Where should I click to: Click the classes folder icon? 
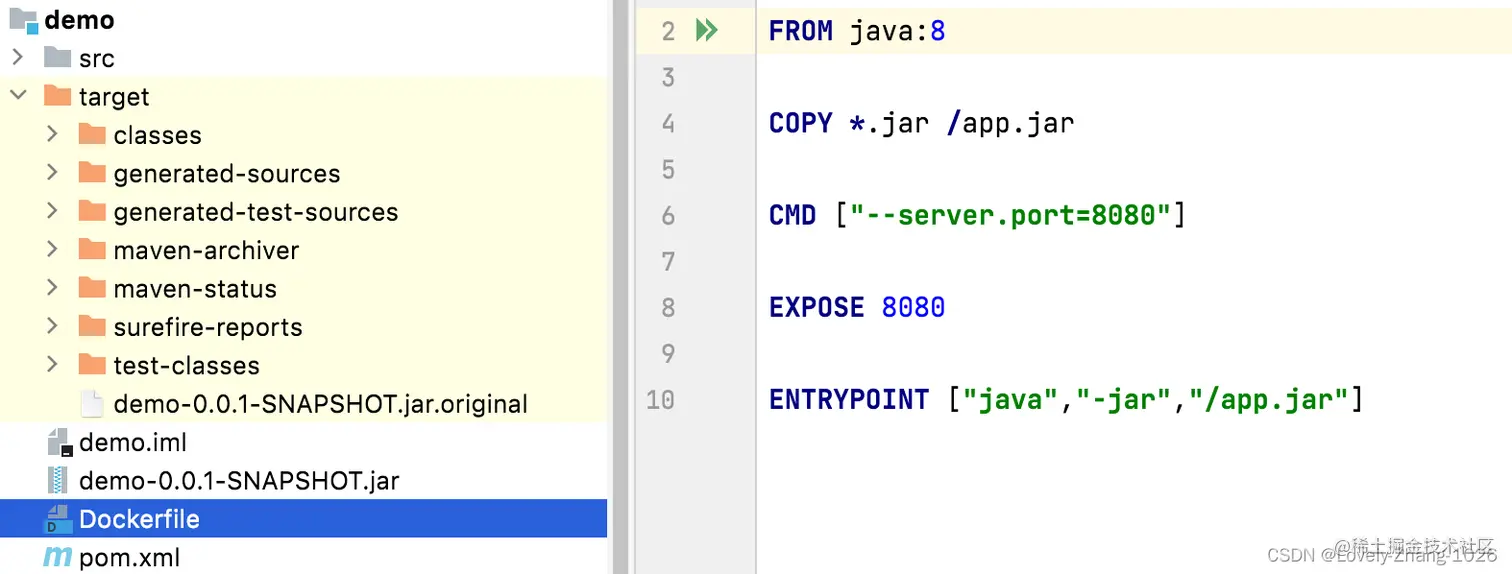click(92, 134)
